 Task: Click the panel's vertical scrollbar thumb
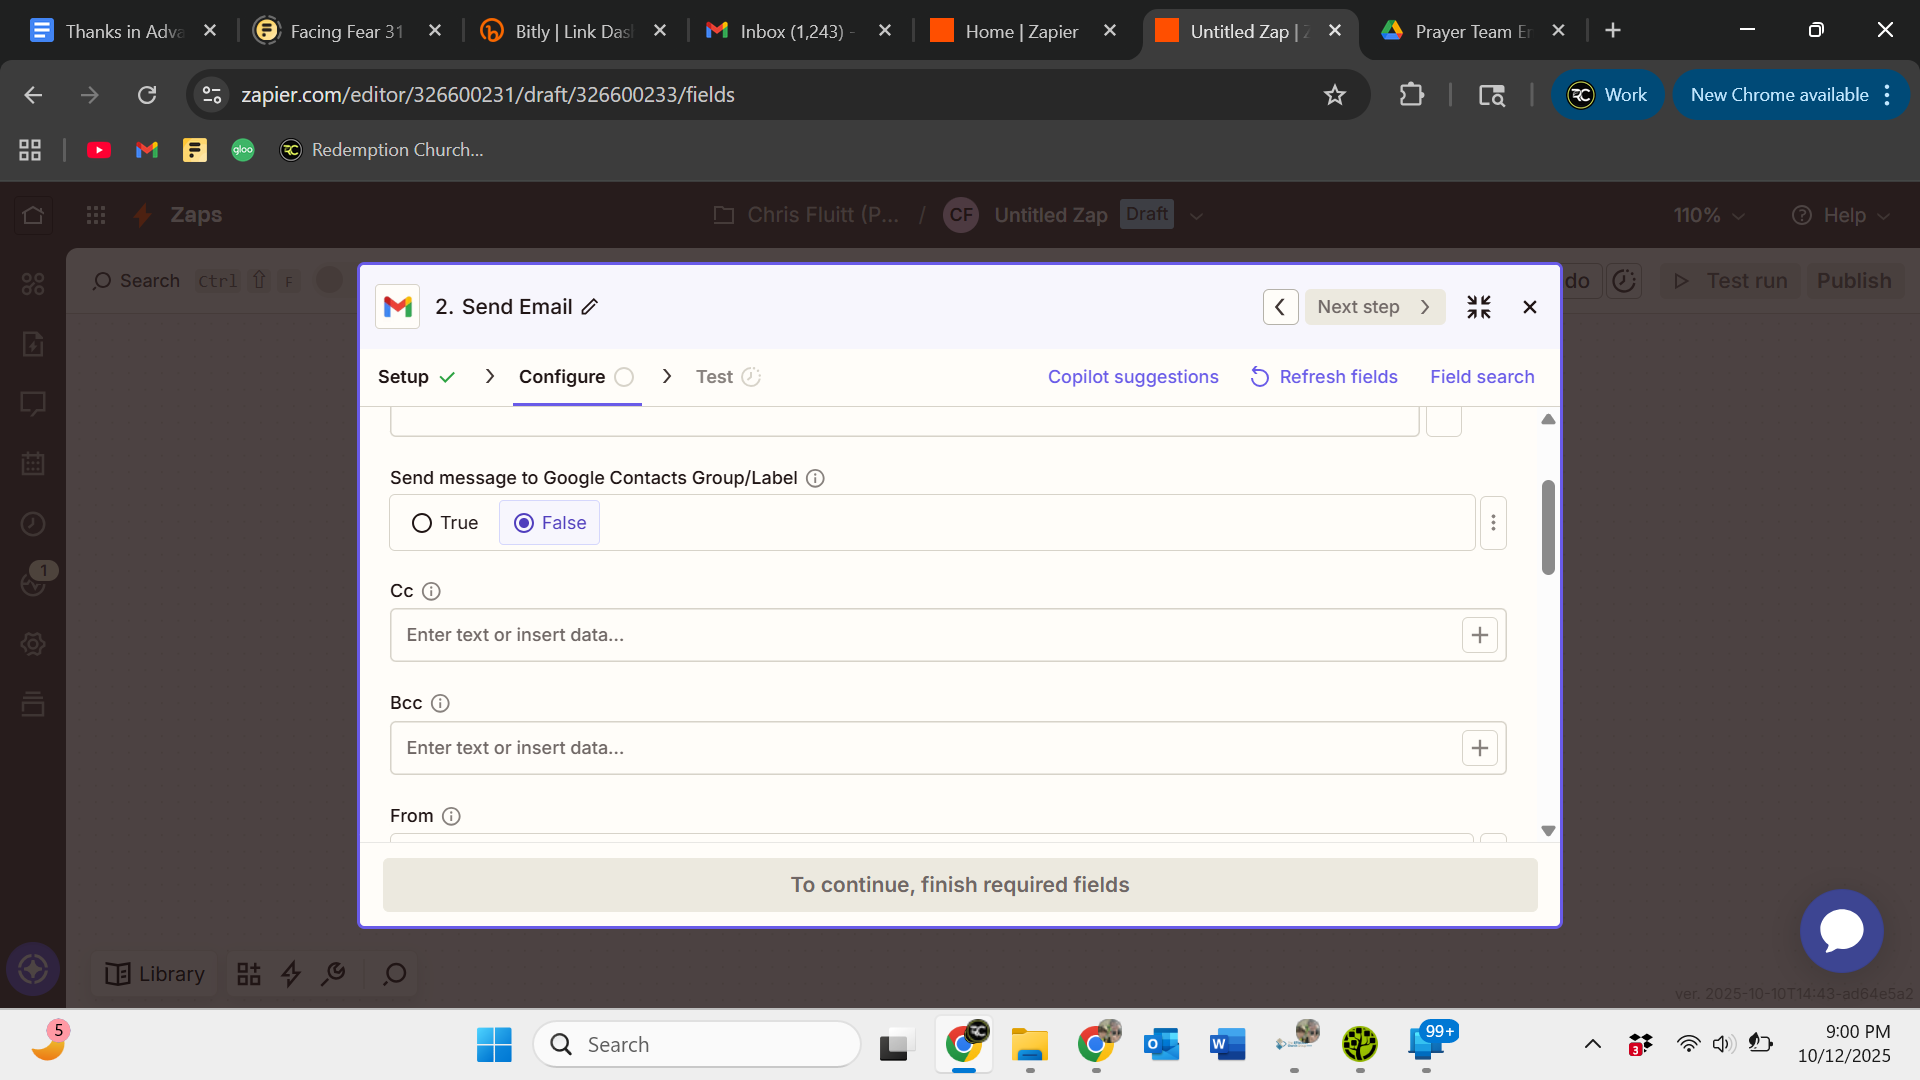point(1548,527)
